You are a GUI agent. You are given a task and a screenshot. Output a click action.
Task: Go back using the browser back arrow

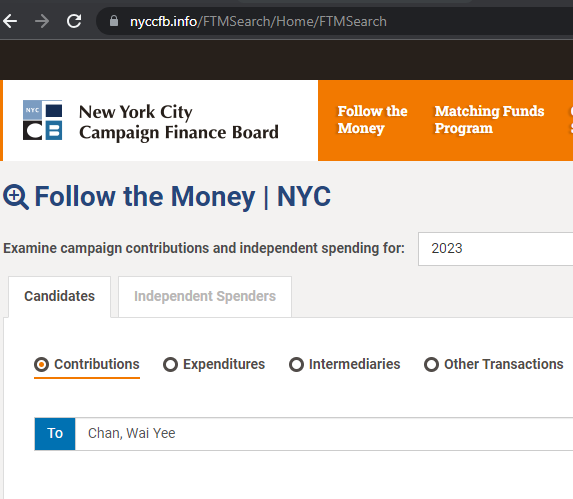(10, 21)
